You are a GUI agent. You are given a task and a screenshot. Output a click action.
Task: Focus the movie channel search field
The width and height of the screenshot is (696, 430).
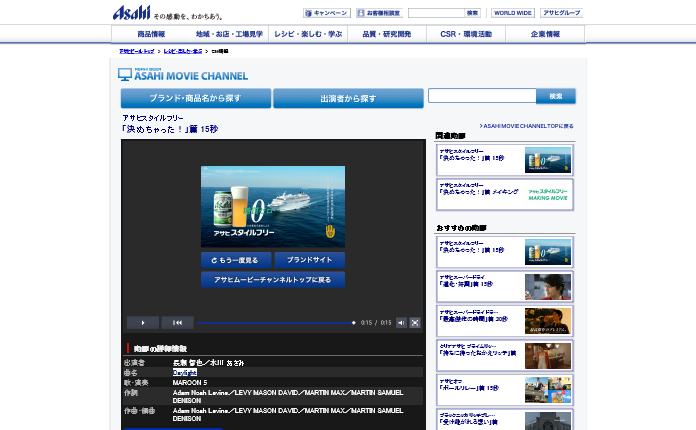click(482, 96)
